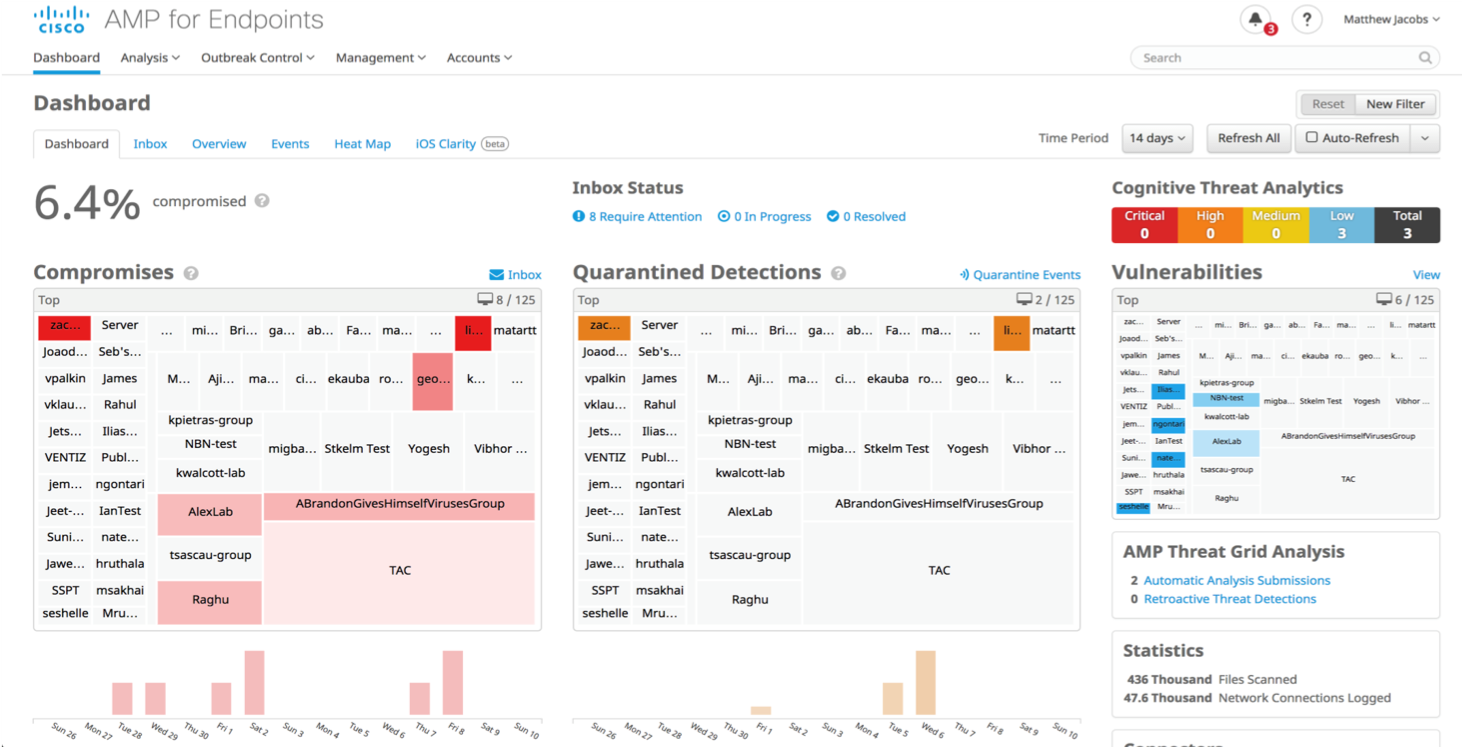Click the search magnifier icon
Image resolution: width=1462 pixels, height=747 pixels.
click(x=1425, y=58)
